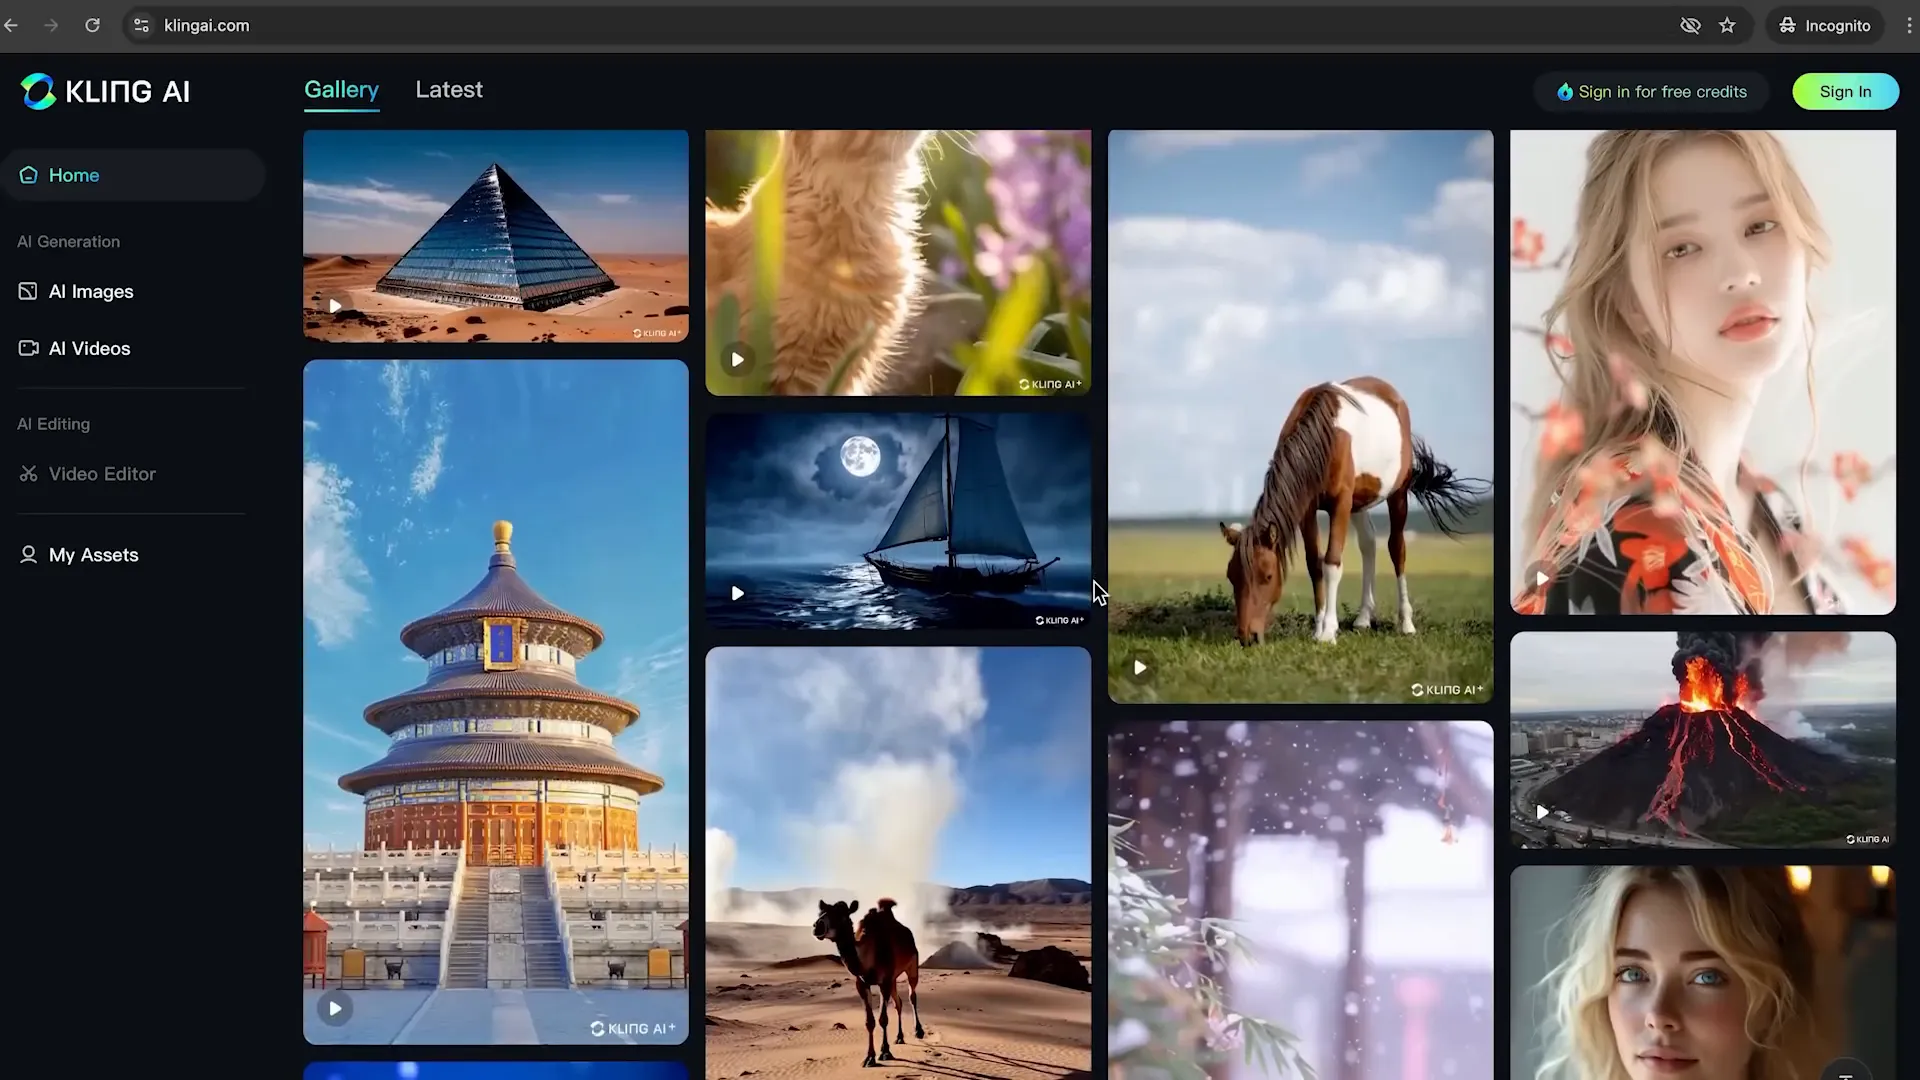Open Chrome's three-dot menu
1920x1080 pixels.
[1909, 25]
